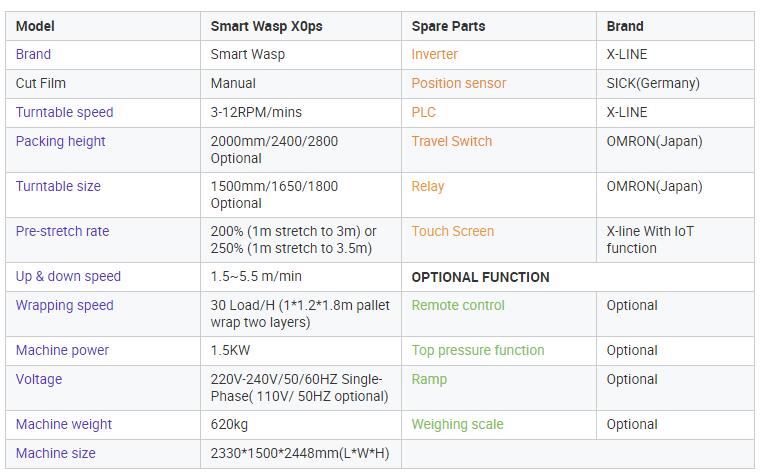Select the Top pressure function link
Viewport: 762px width, 474px height.
coord(478,350)
